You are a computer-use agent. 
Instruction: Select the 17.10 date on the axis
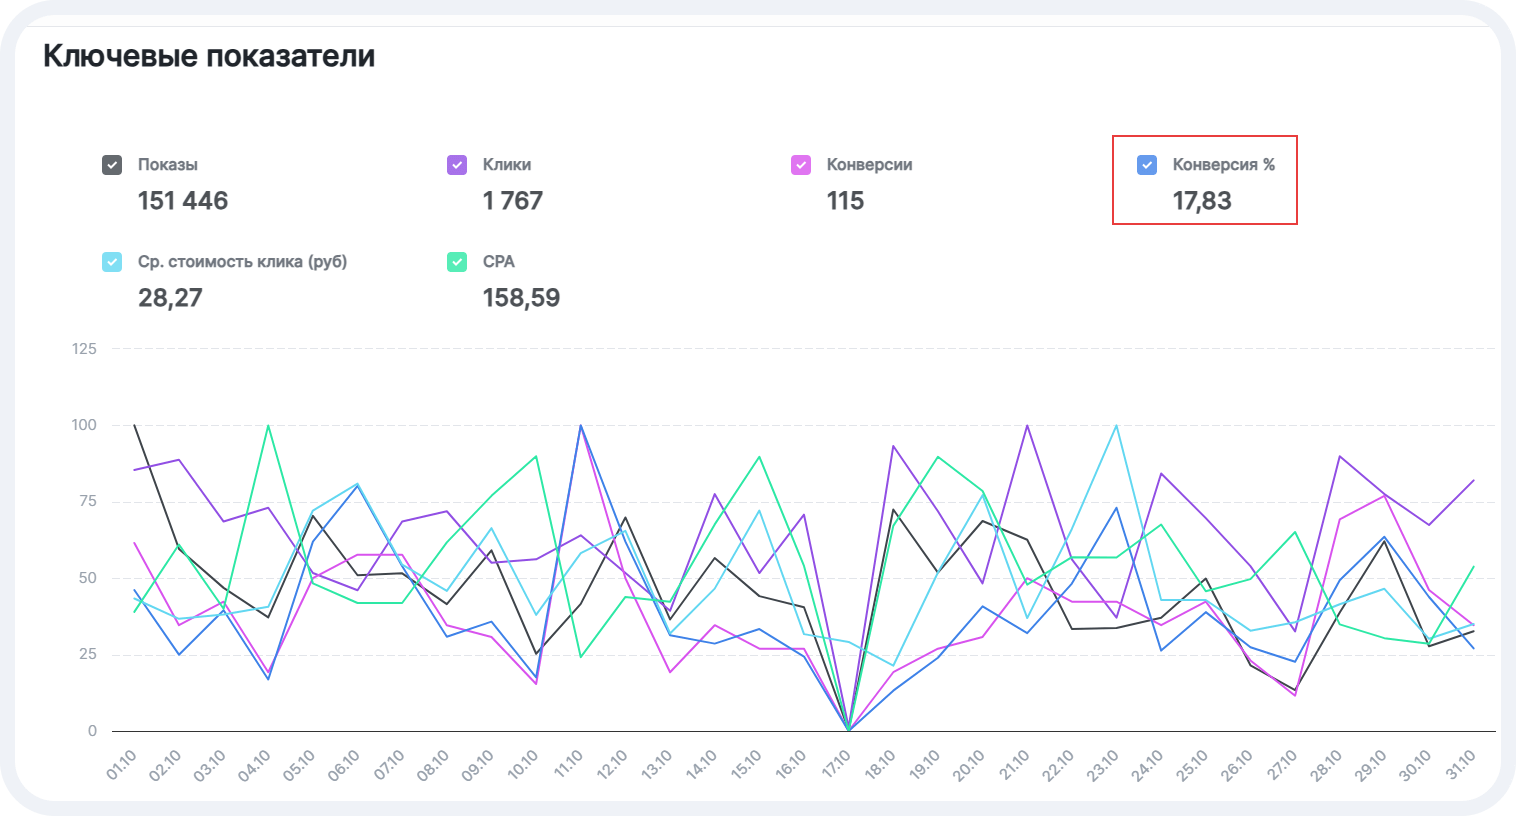[836, 766]
